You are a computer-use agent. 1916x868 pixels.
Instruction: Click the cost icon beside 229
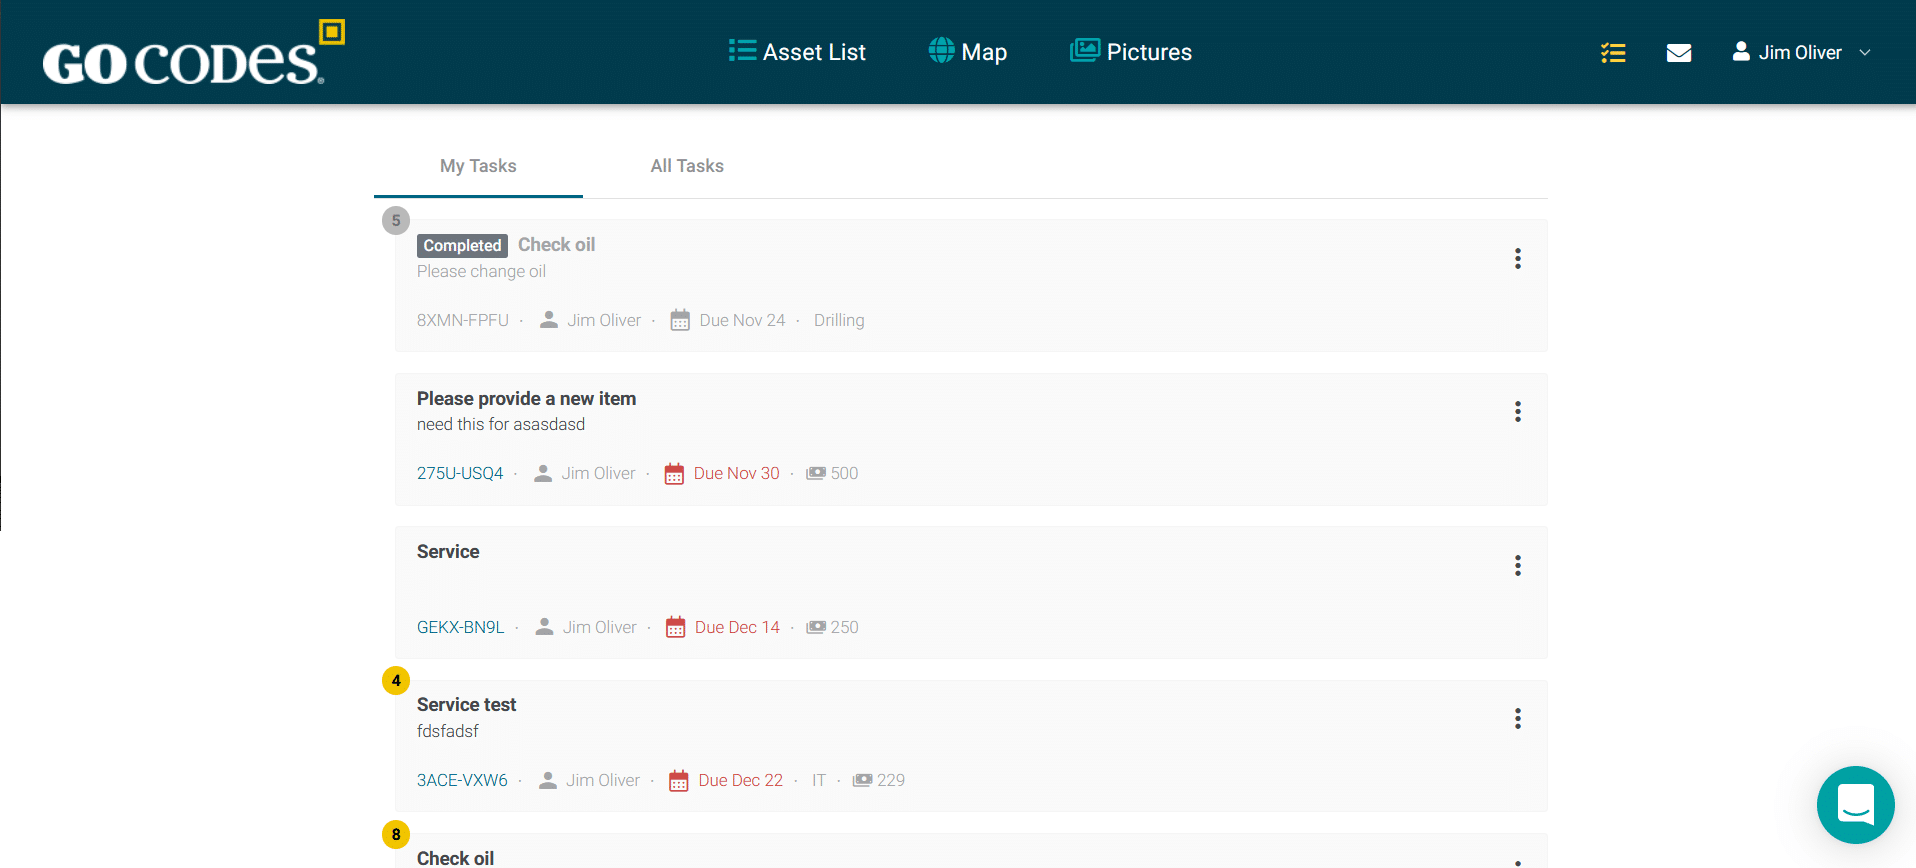point(862,781)
